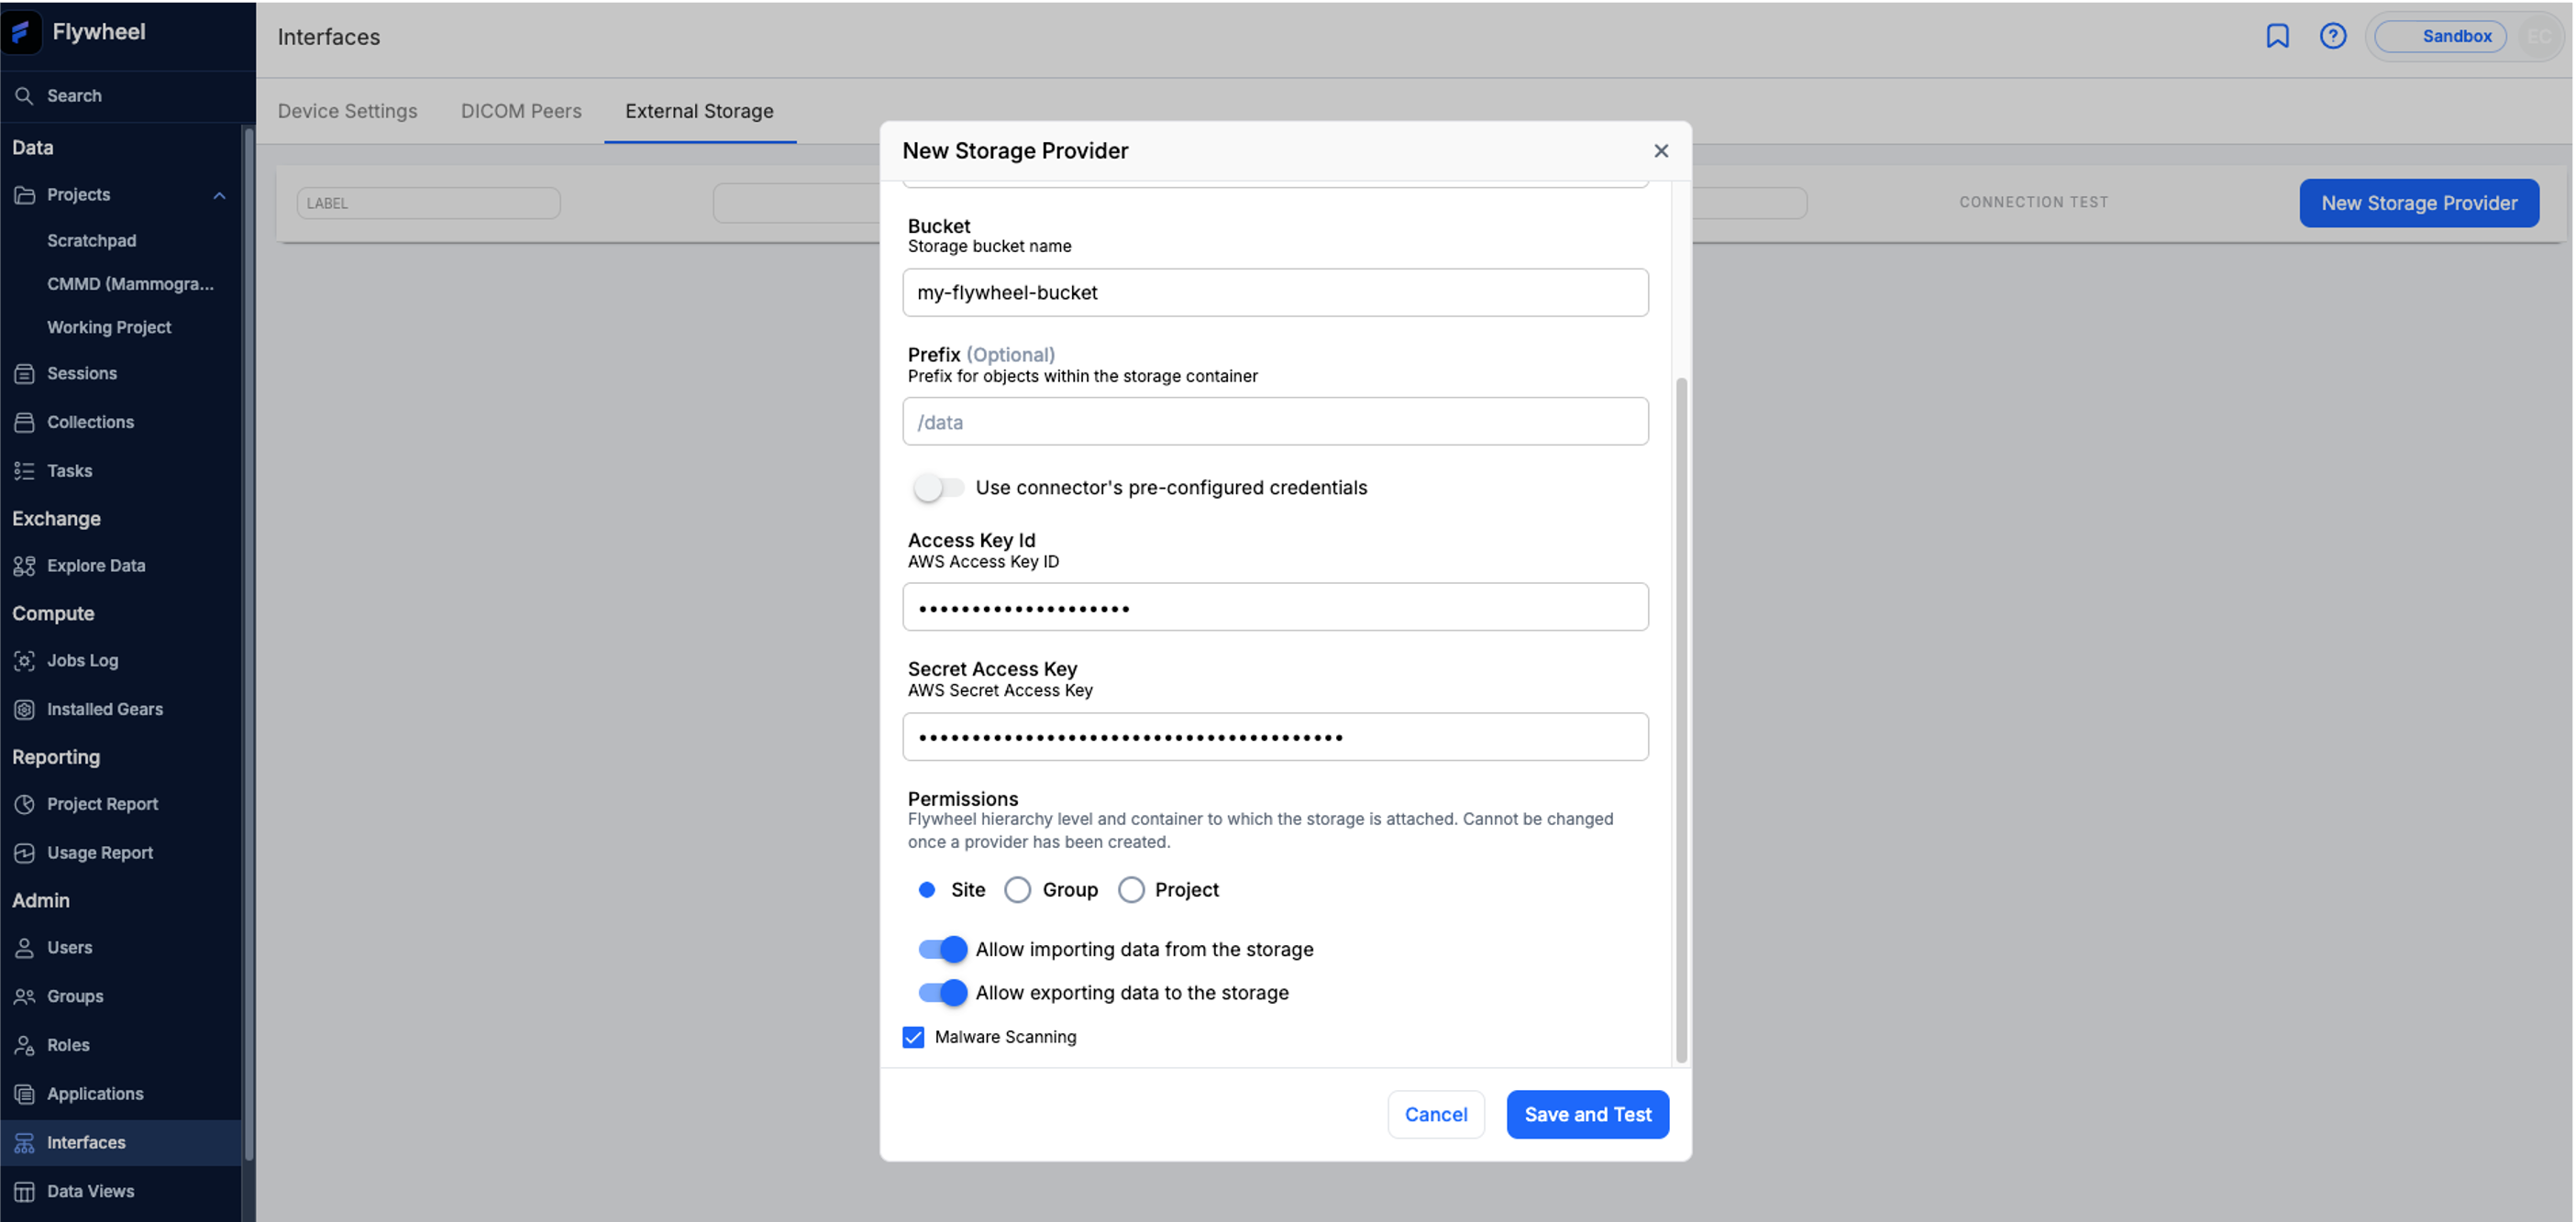The height and width of the screenshot is (1222, 2576).
Task: Click the Flywheel logo icon
Action: 21,32
